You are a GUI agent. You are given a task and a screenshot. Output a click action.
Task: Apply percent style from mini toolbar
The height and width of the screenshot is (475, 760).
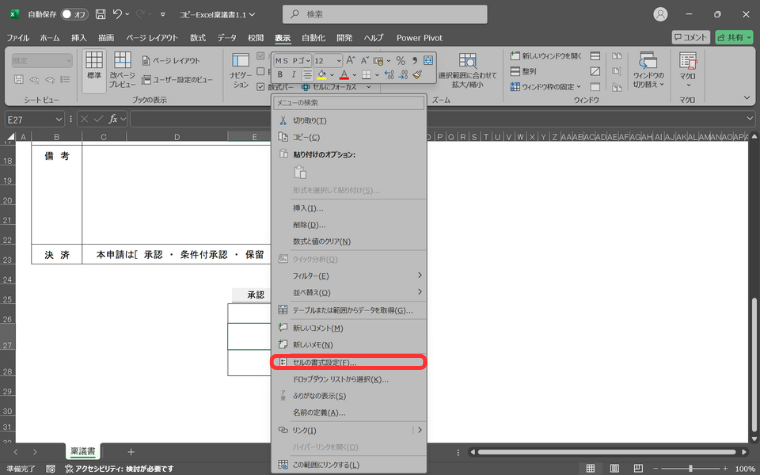pos(400,61)
